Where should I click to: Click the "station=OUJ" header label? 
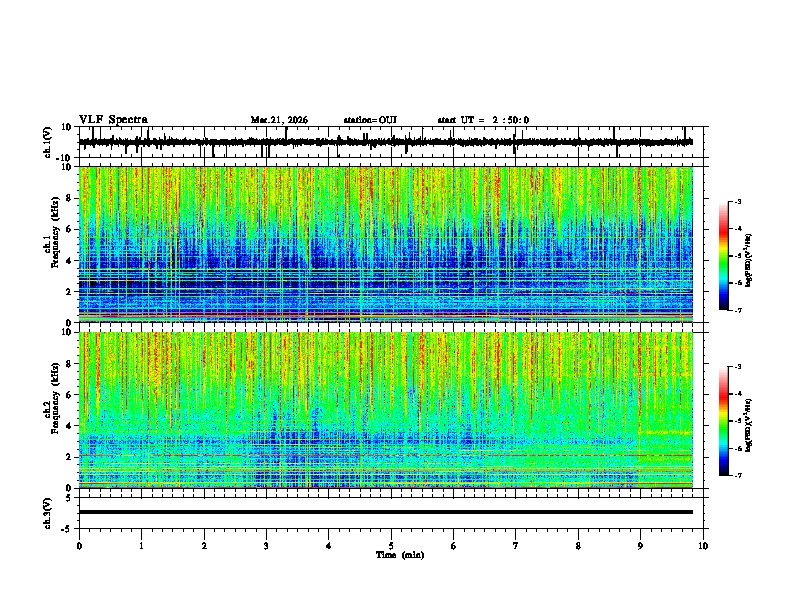click(x=370, y=120)
